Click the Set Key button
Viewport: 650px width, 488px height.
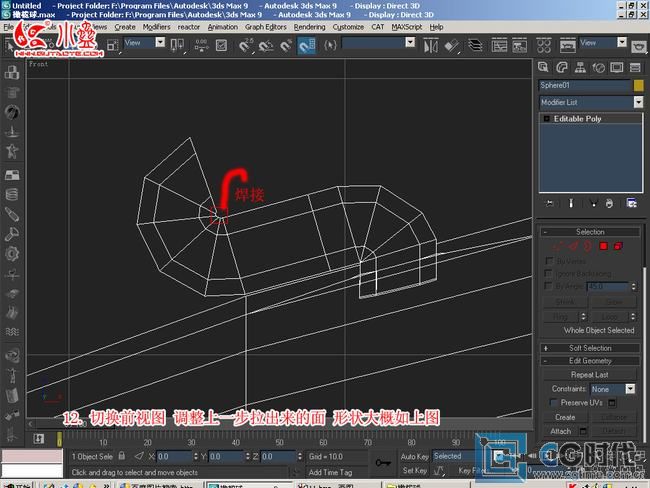415,471
